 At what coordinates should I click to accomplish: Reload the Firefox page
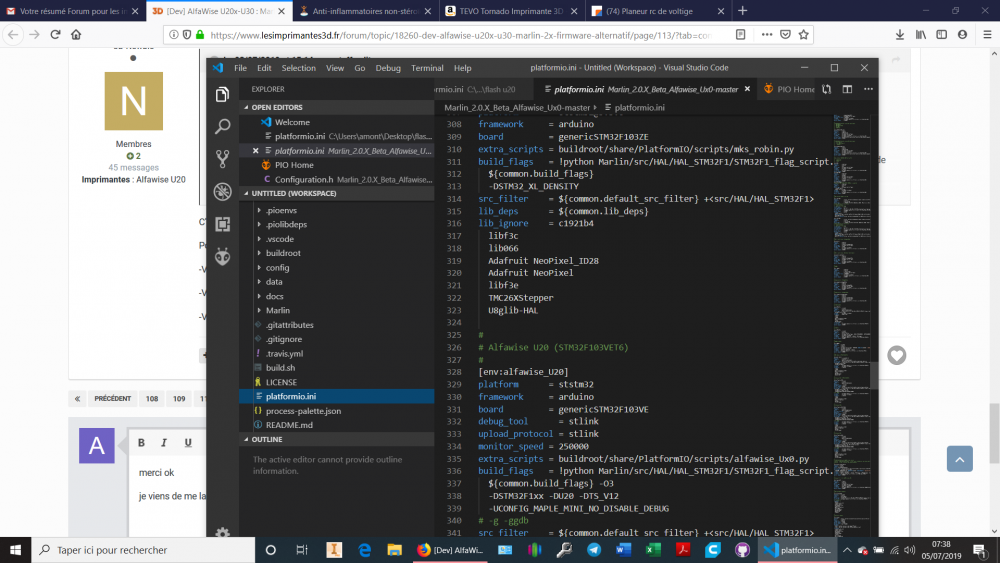tap(55, 34)
